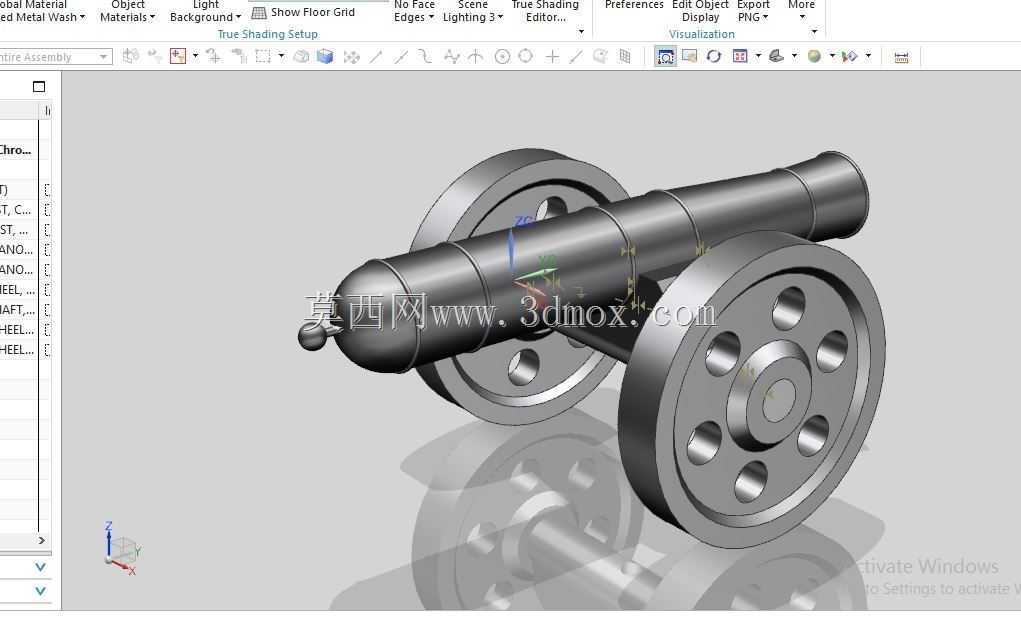Click the rectangle selection marquee icon

point(263,57)
